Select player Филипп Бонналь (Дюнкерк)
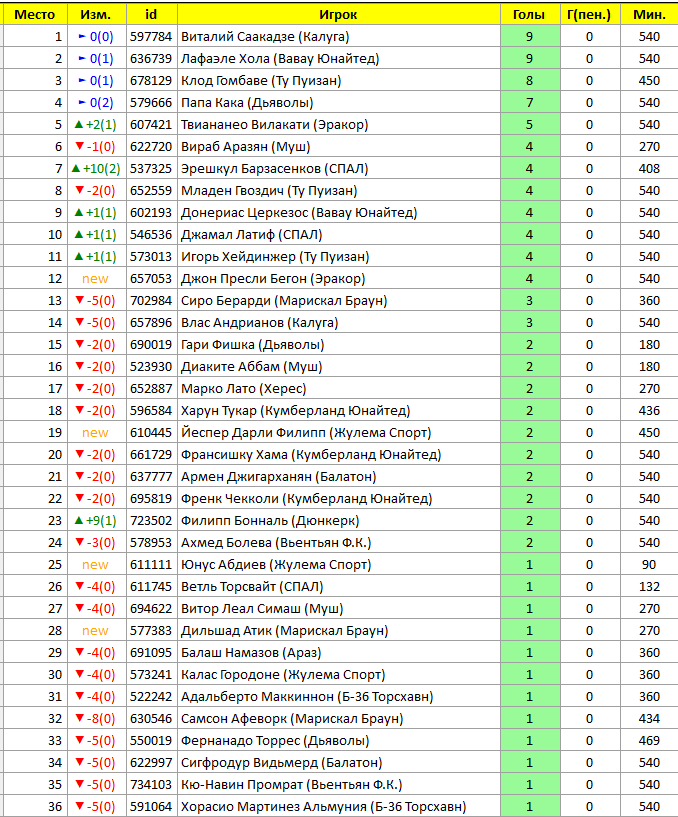The image size is (678, 817). click(270, 521)
